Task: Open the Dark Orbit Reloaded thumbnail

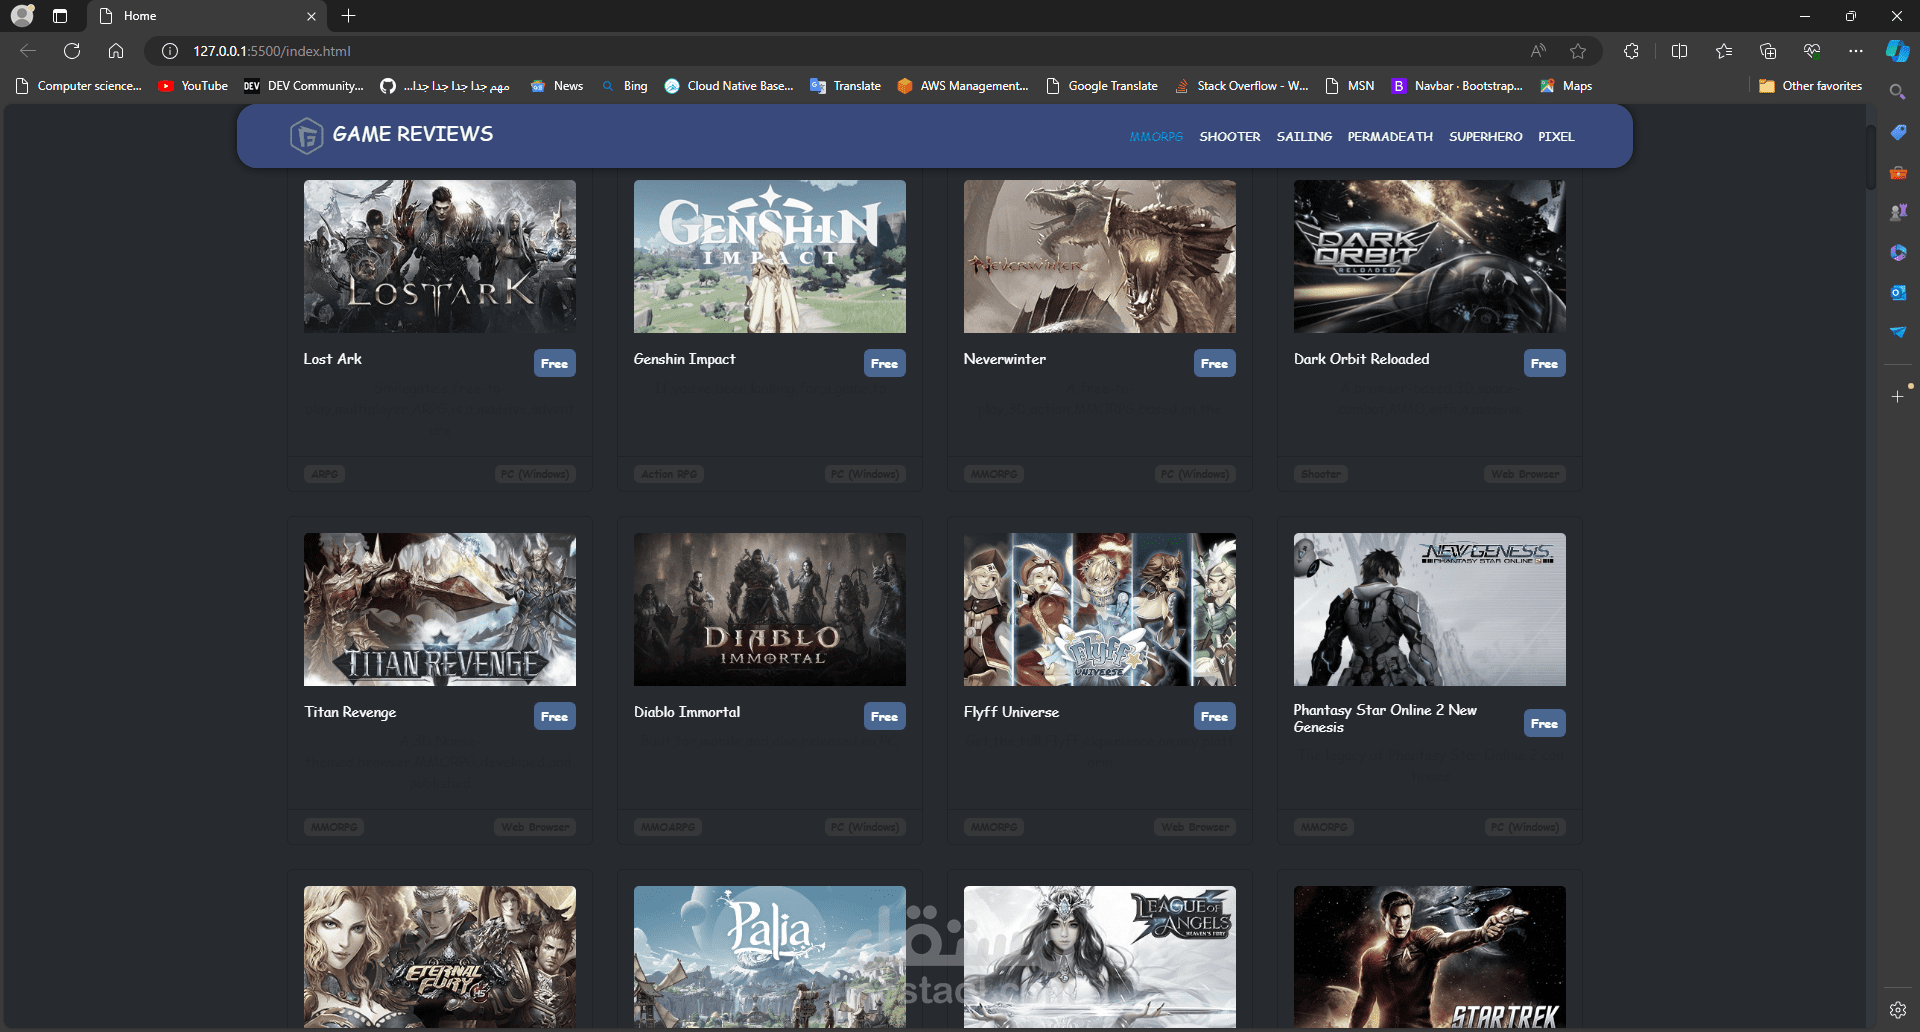Action: point(1430,256)
